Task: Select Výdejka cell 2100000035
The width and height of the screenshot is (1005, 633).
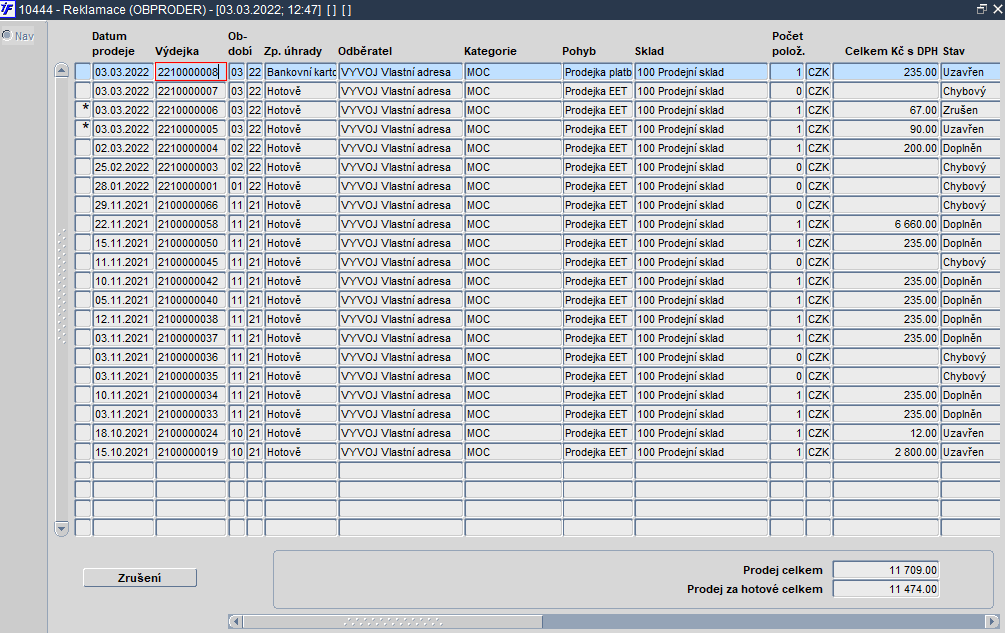Action: tap(190, 376)
